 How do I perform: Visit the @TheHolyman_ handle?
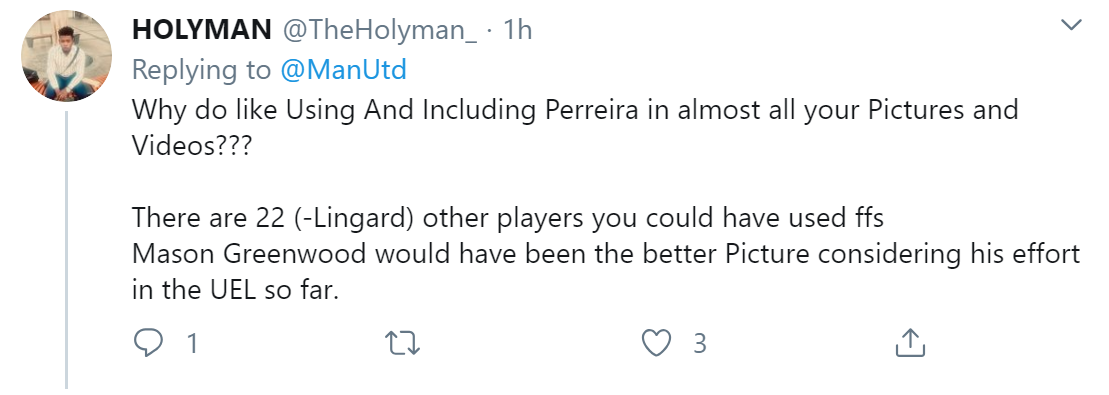point(380,30)
